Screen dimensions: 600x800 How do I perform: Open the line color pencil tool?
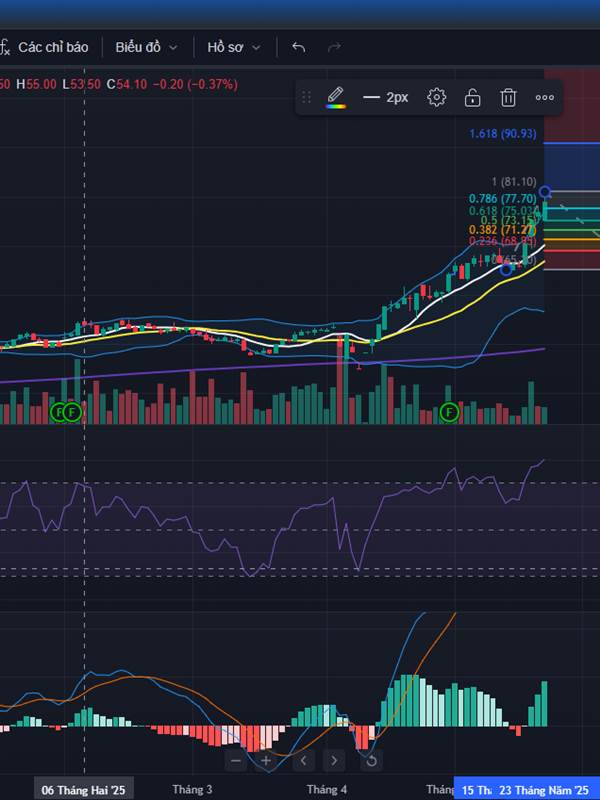pyautogui.click(x=335, y=97)
